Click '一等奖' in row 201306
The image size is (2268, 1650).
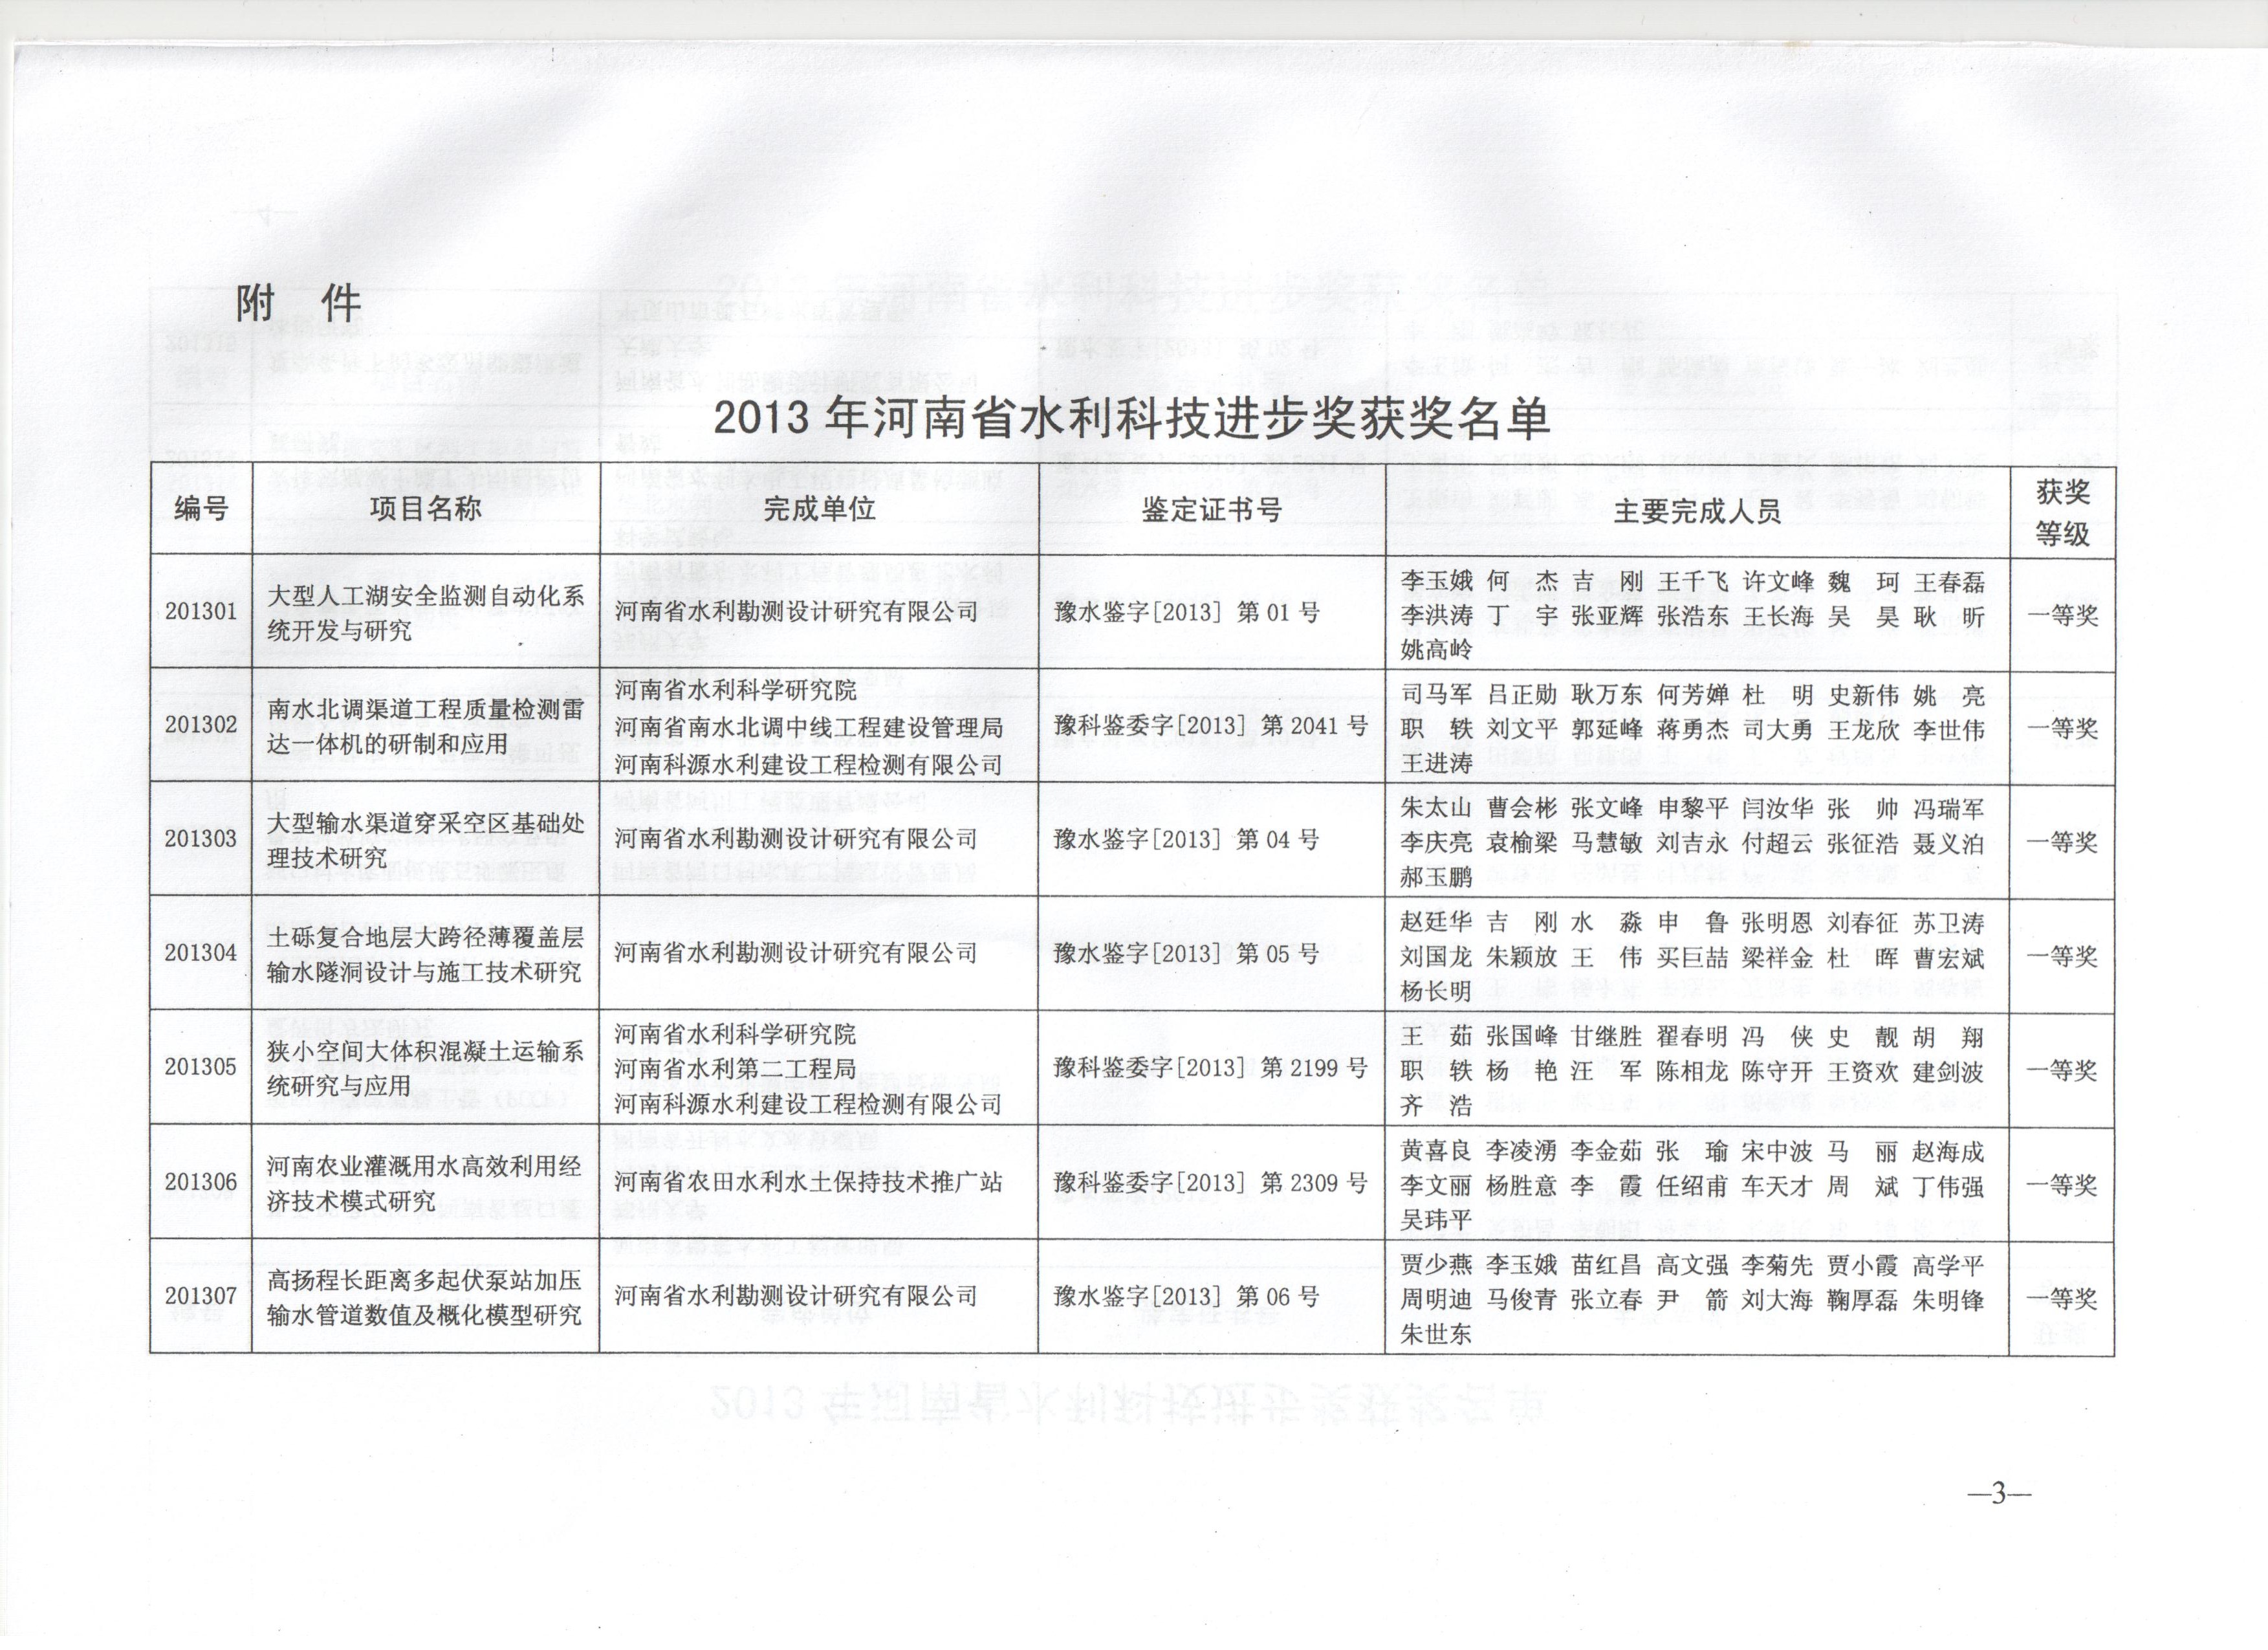coord(2062,1186)
